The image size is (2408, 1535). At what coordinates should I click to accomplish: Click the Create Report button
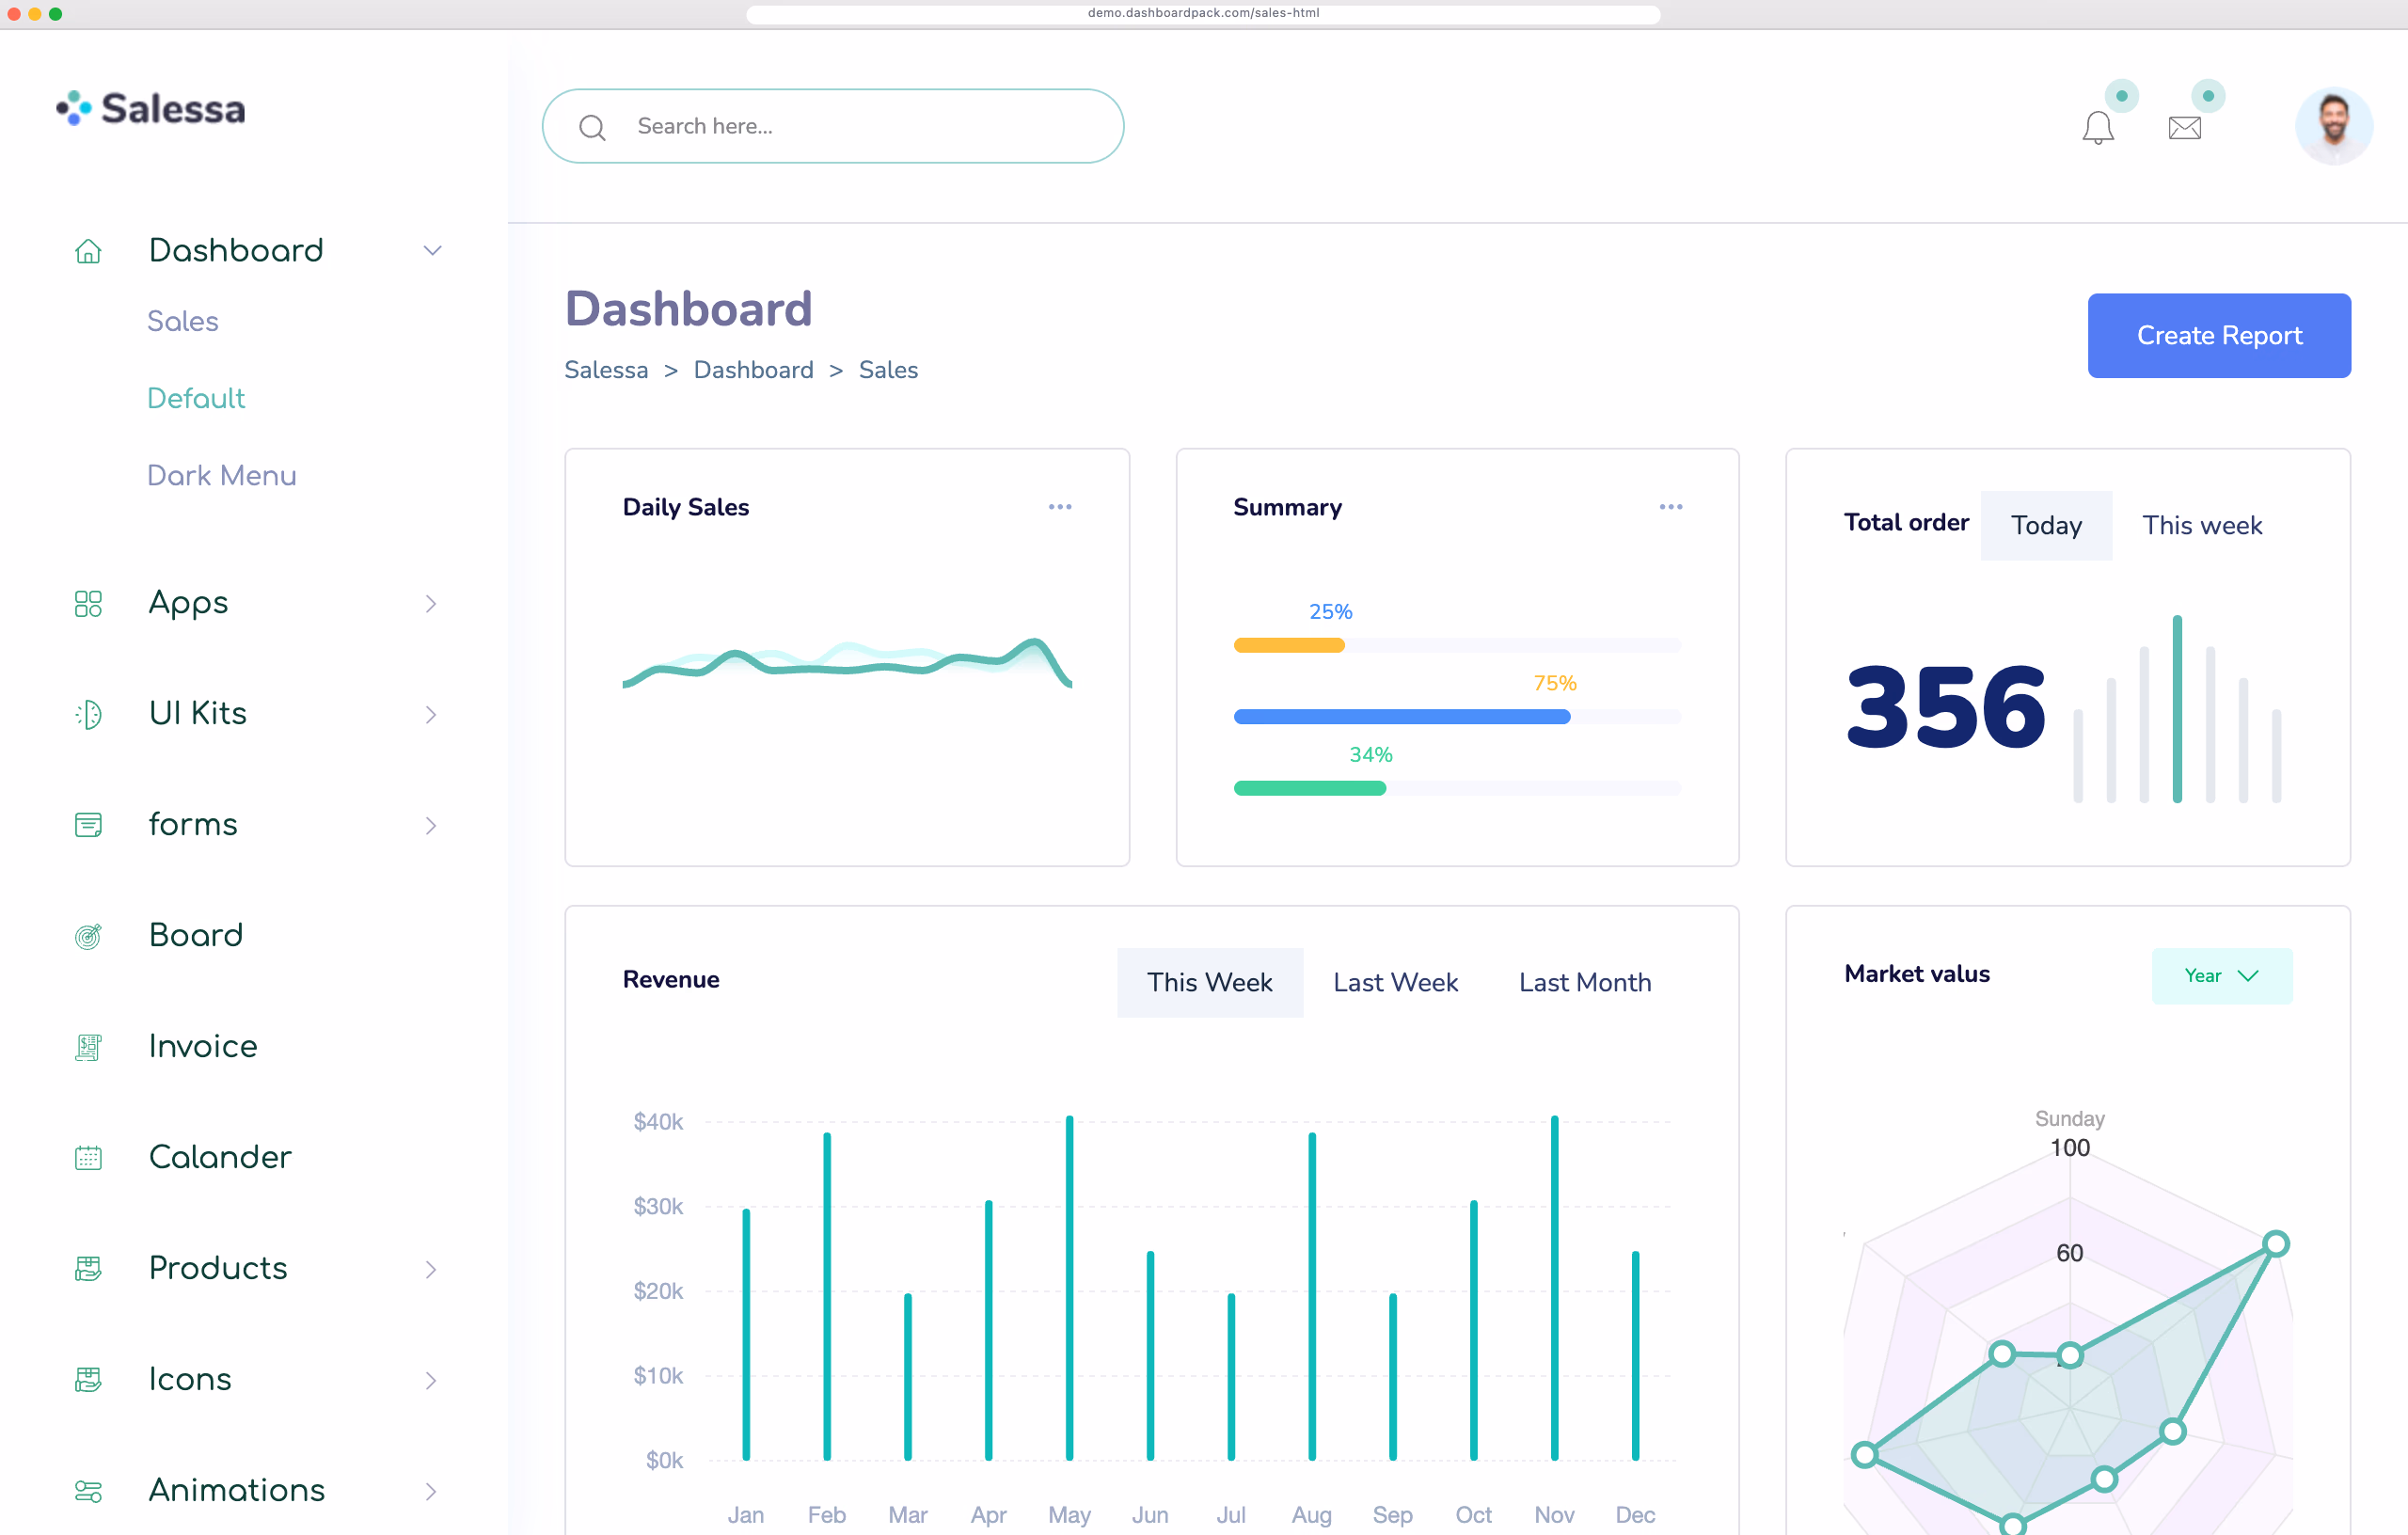click(x=2218, y=335)
